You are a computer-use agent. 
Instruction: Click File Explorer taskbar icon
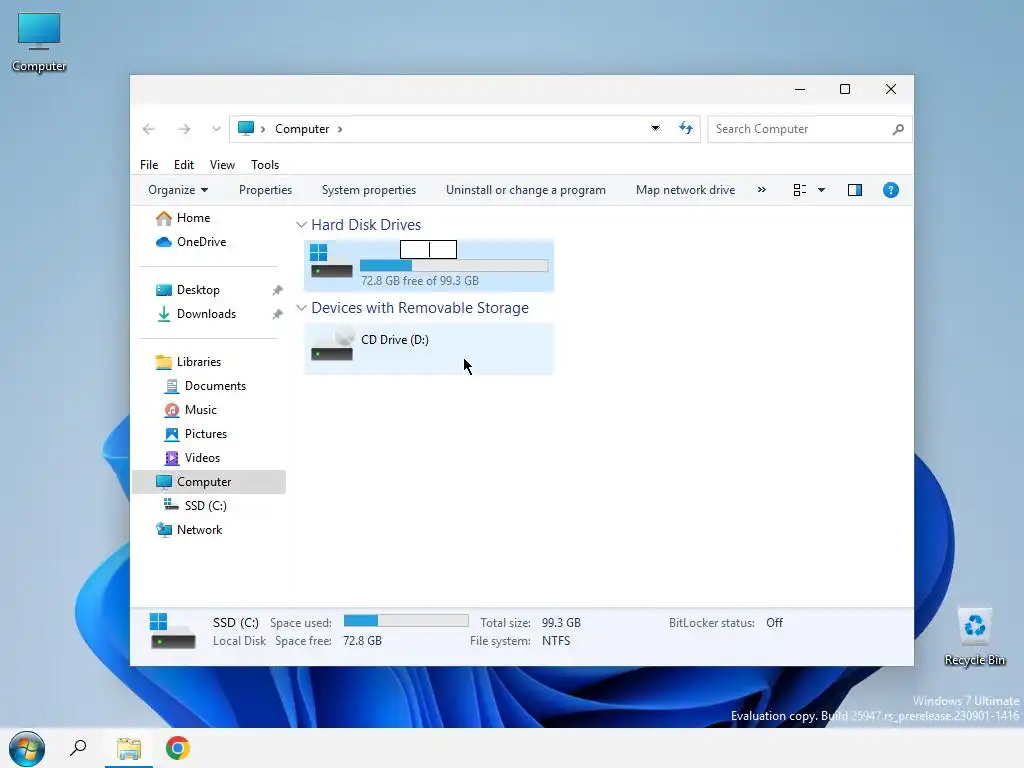click(x=129, y=748)
